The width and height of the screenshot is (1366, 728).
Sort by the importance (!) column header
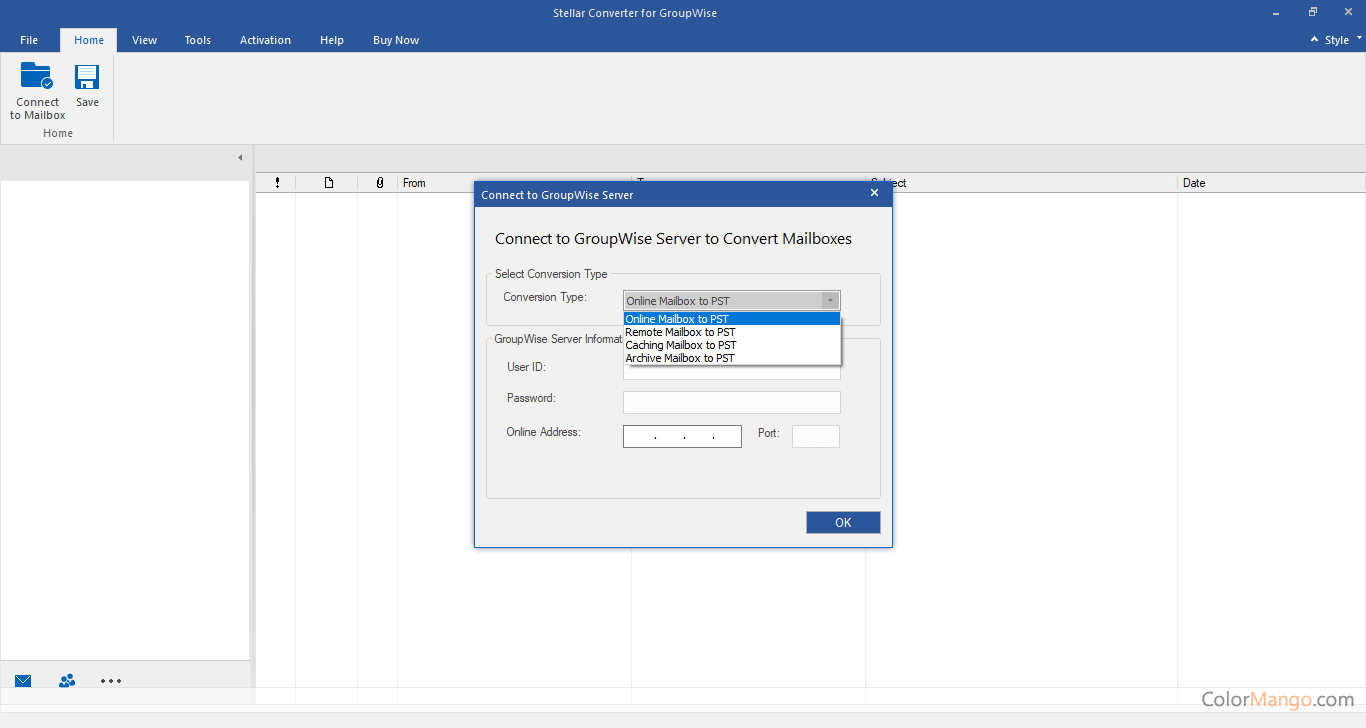click(277, 183)
